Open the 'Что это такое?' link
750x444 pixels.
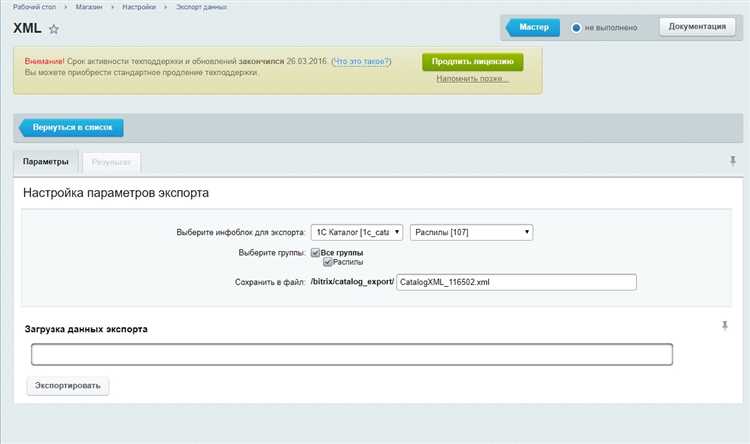(361, 61)
